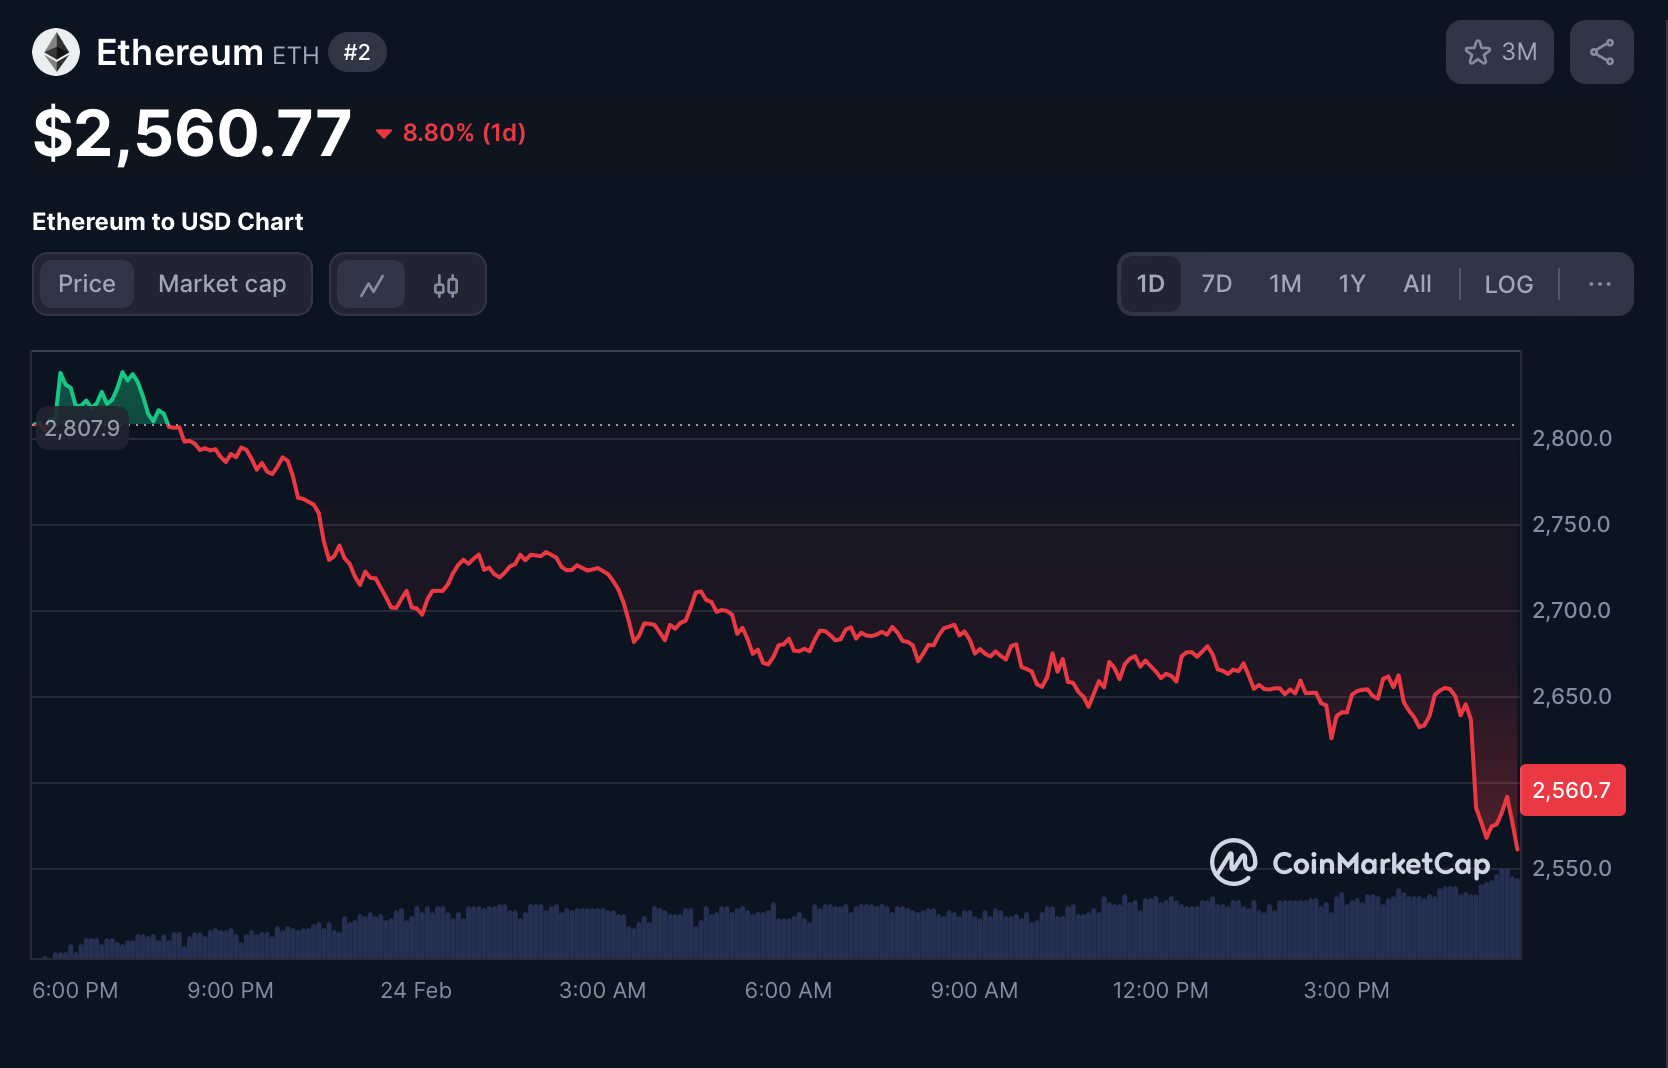Add Ethereum to watchlist with star button

pos(1499,52)
